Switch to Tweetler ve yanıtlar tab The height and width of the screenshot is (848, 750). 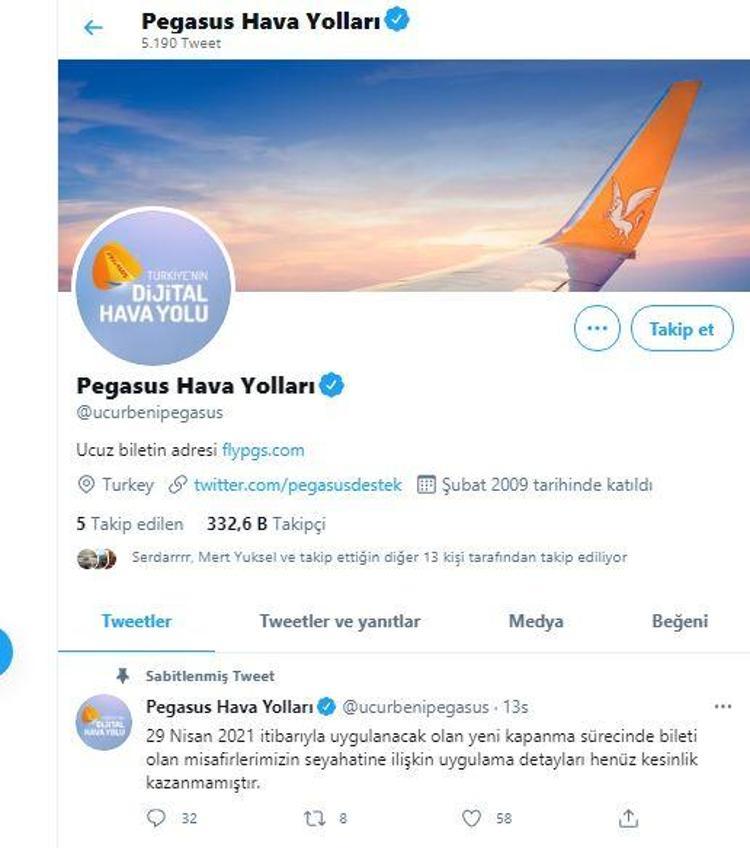(x=339, y=621)
